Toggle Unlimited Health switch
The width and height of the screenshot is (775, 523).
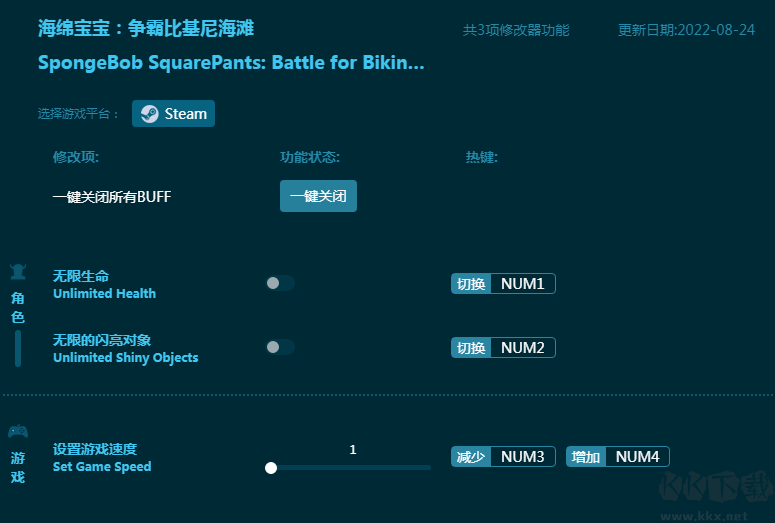(280, 283)
